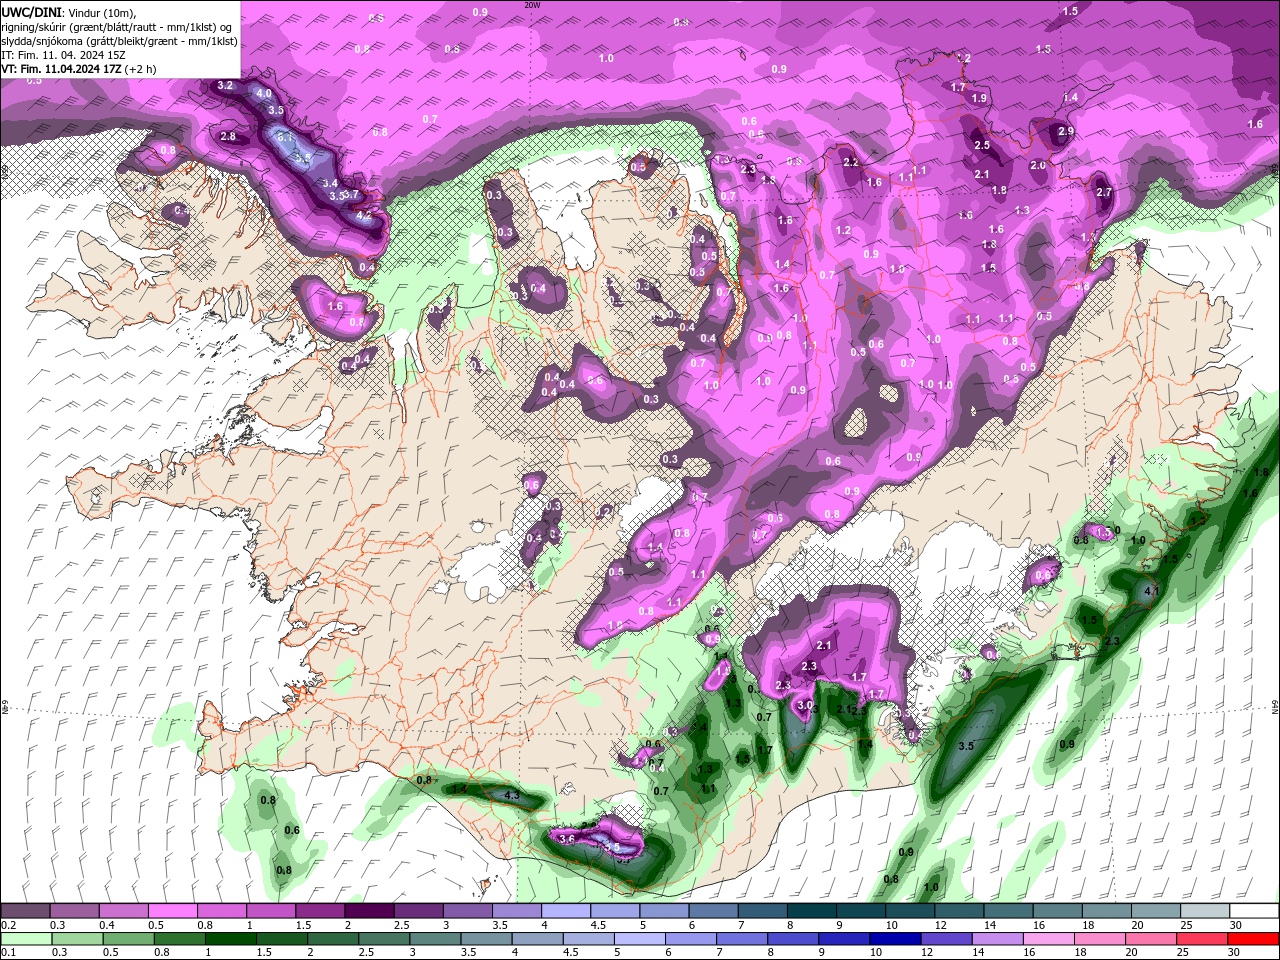
Task: Pick darkest purple 2 swatch on snow scale
Action: (x=368, y=911)
